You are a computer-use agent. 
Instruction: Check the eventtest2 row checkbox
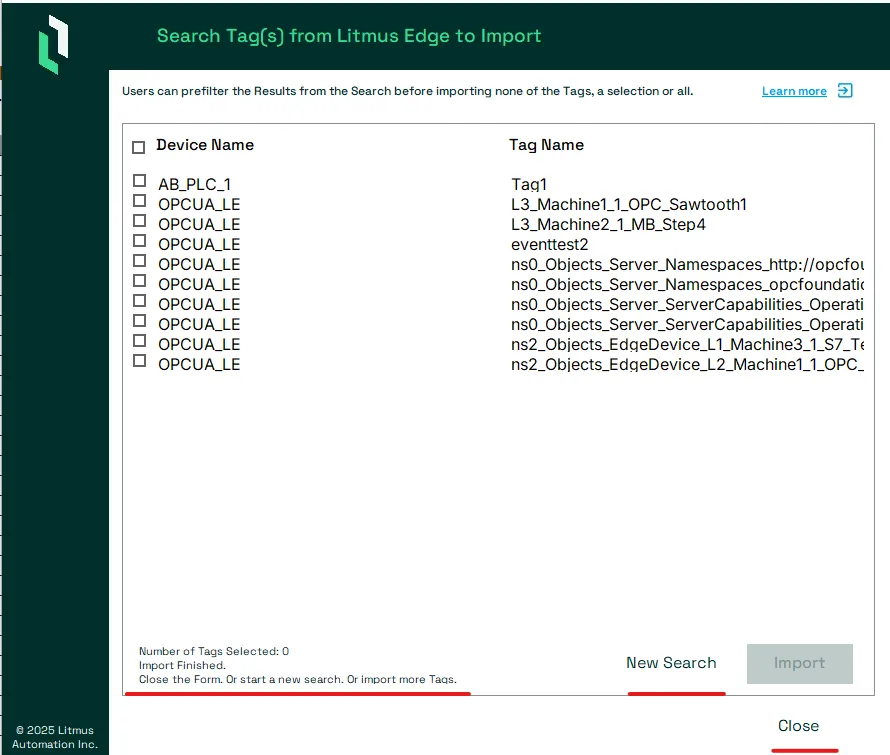click(x=139, y=241)
